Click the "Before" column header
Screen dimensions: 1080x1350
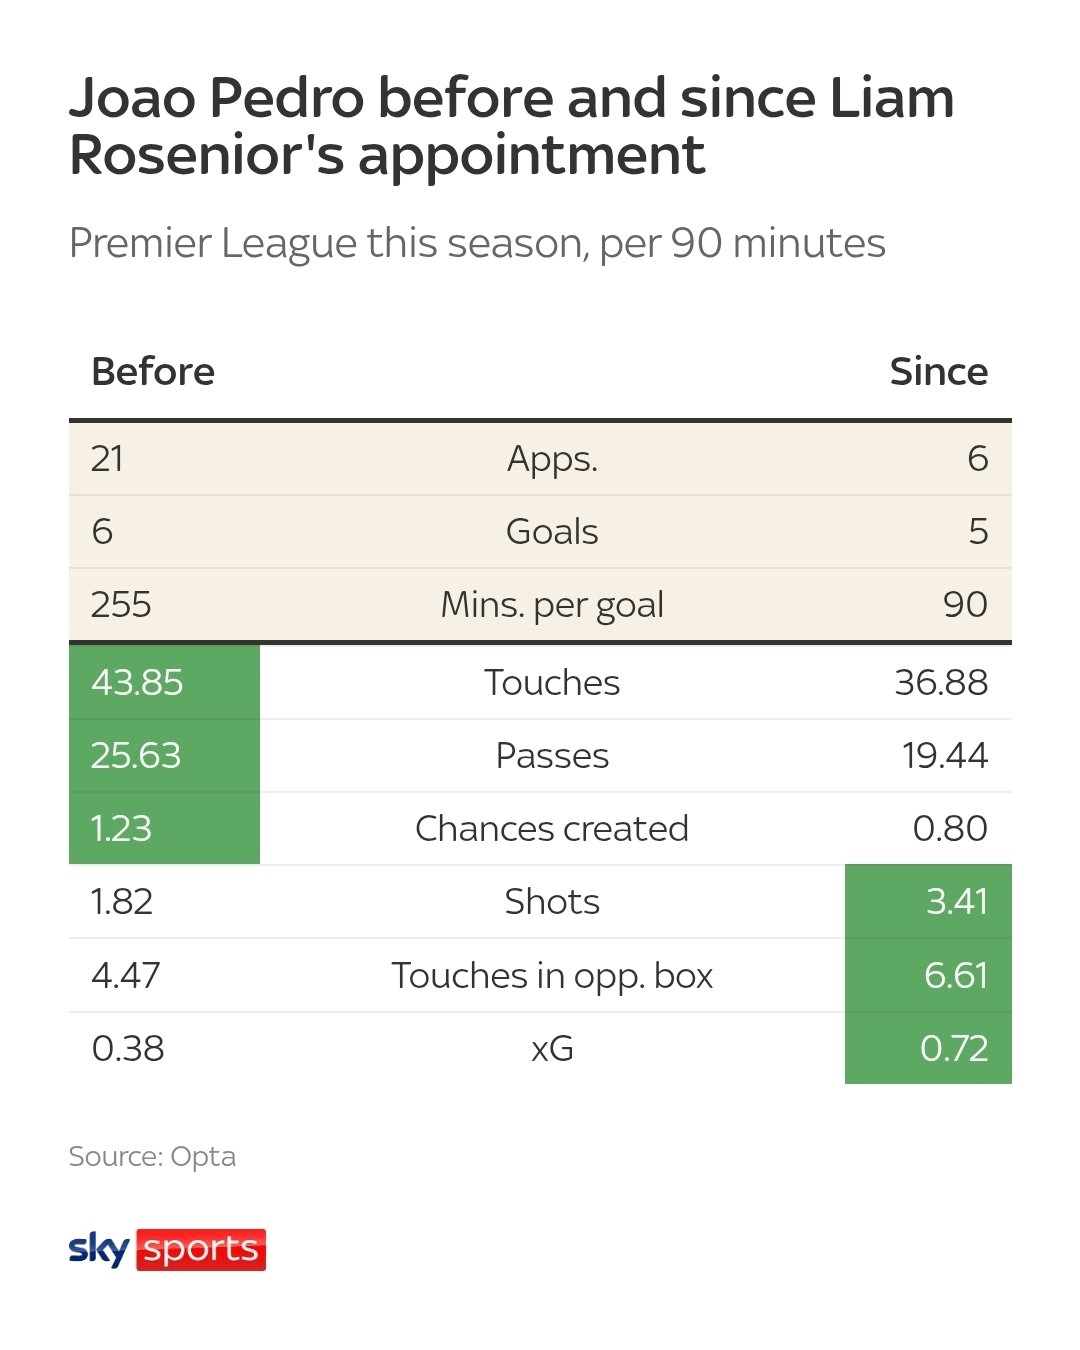[x=153, y=371]
